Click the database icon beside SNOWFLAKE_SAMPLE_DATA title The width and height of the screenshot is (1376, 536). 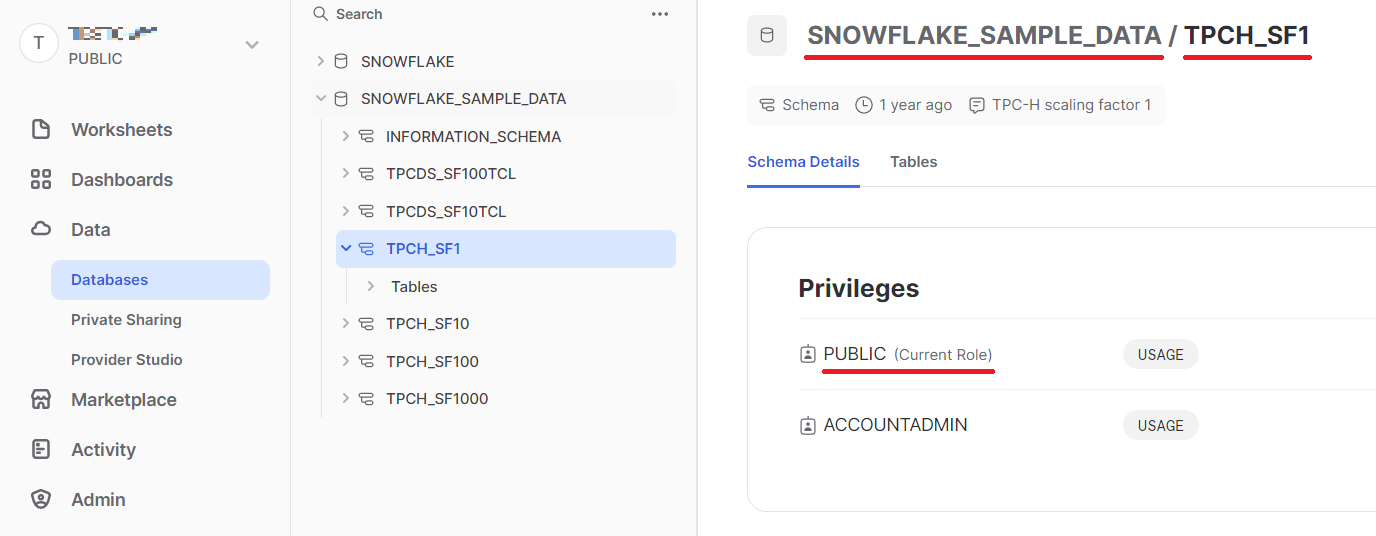767,35
